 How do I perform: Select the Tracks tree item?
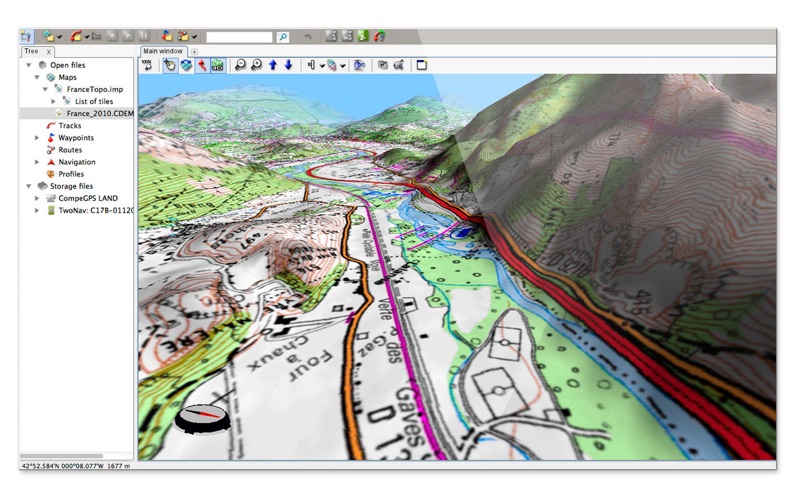[69, 126]
